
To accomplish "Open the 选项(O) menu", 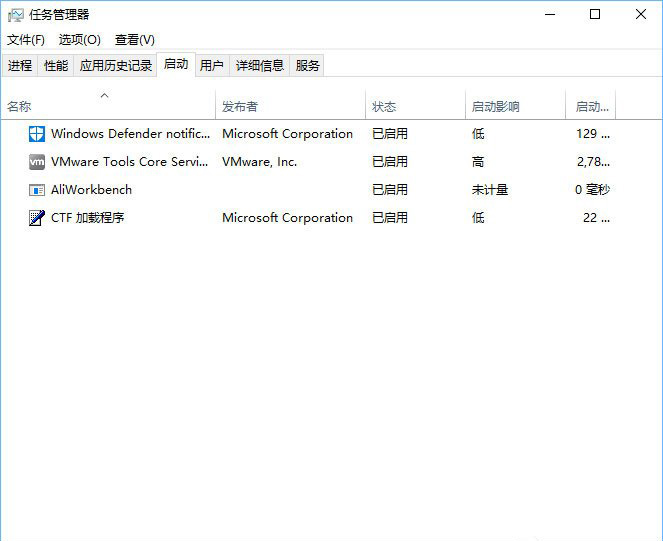I will click(80, 40).
